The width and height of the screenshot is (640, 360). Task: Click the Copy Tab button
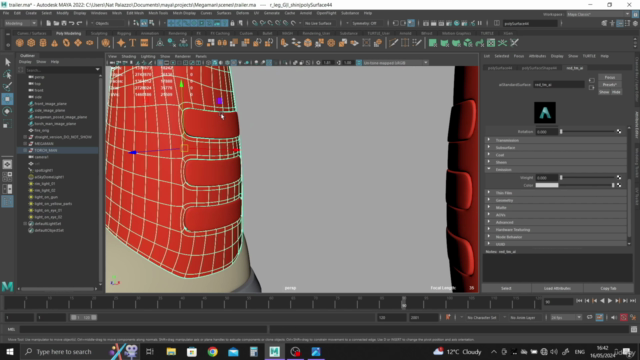click(608, 288)
